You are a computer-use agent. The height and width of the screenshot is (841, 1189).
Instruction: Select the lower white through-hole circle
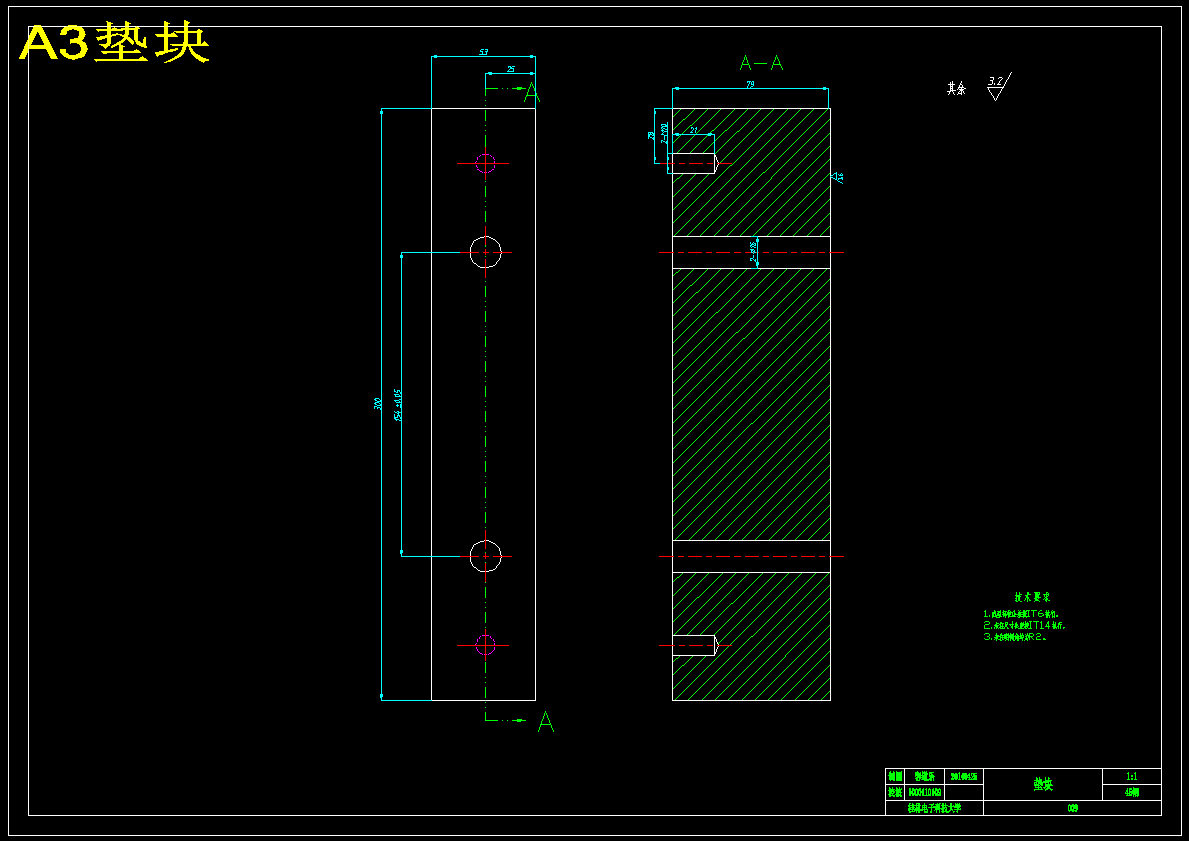pyautogui.click(x=485, y=556)
